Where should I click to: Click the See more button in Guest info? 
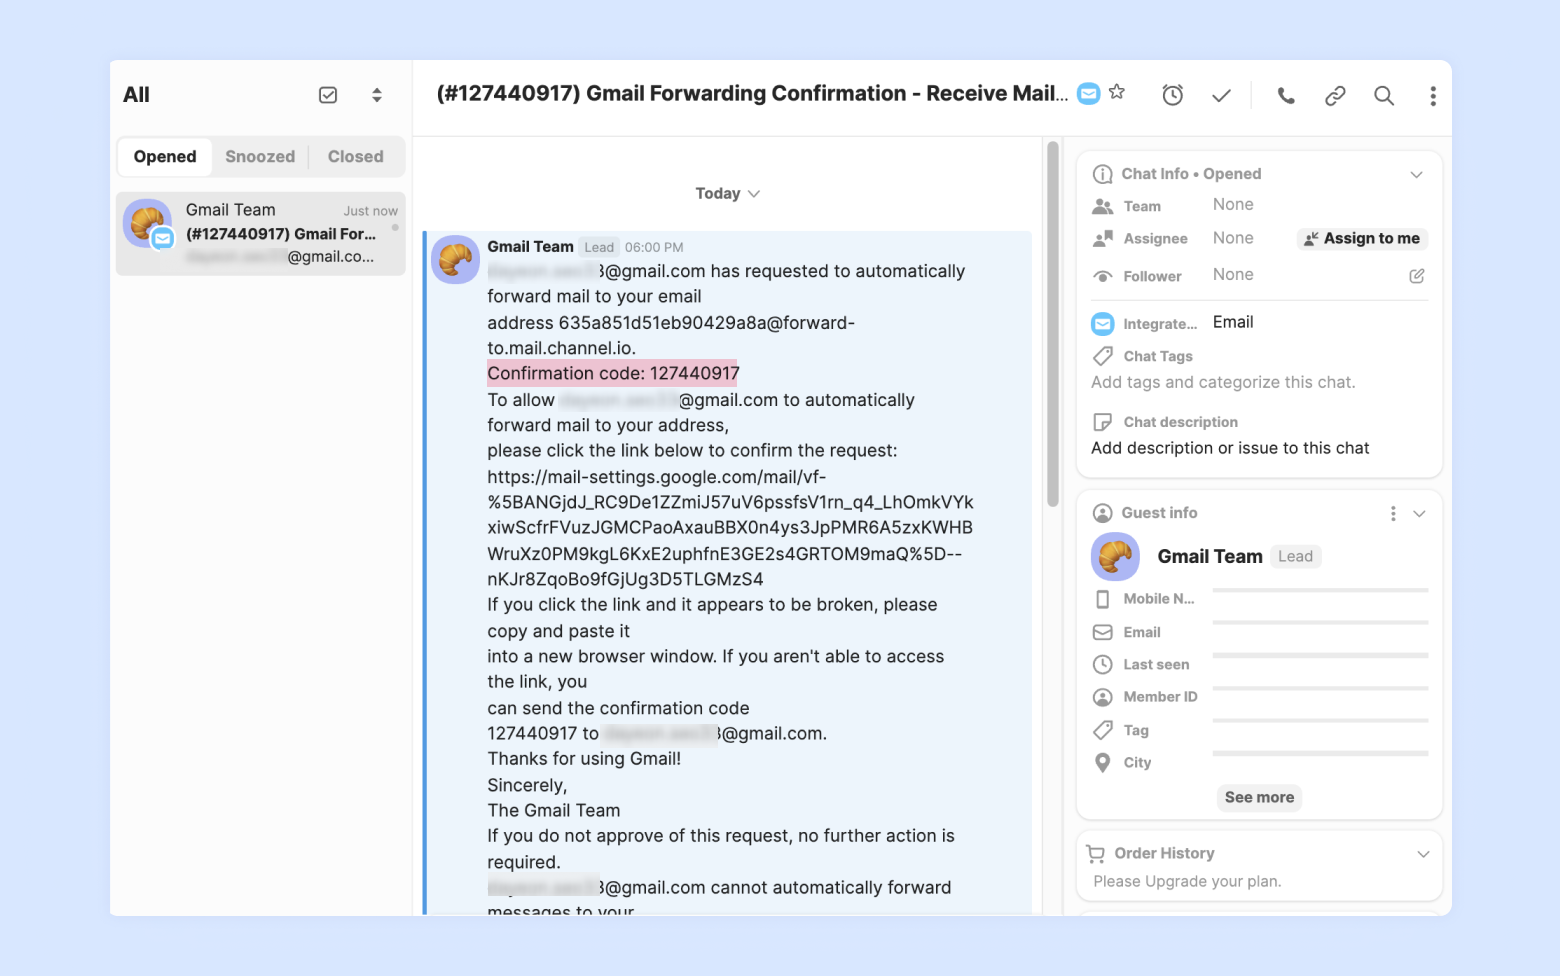(x=1259, y=797)
